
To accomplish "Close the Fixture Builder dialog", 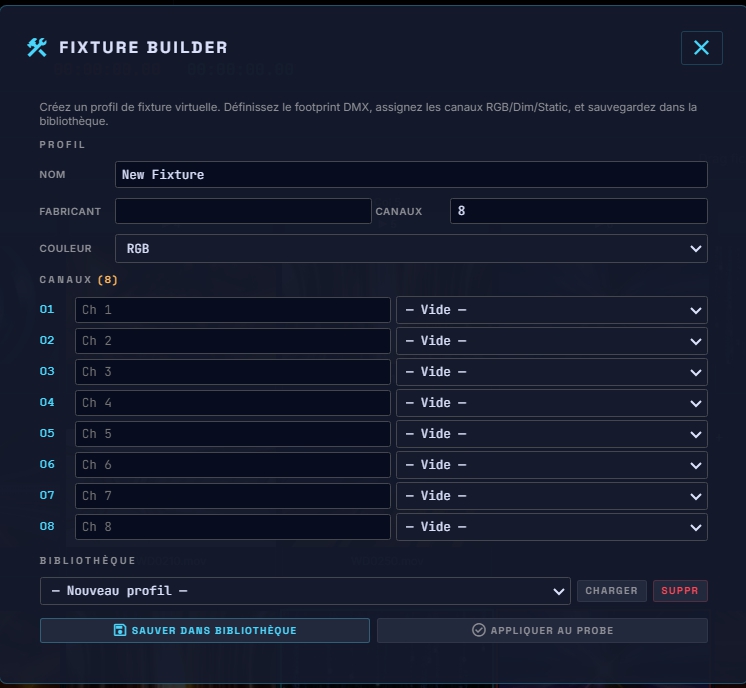I will (701, 48).
